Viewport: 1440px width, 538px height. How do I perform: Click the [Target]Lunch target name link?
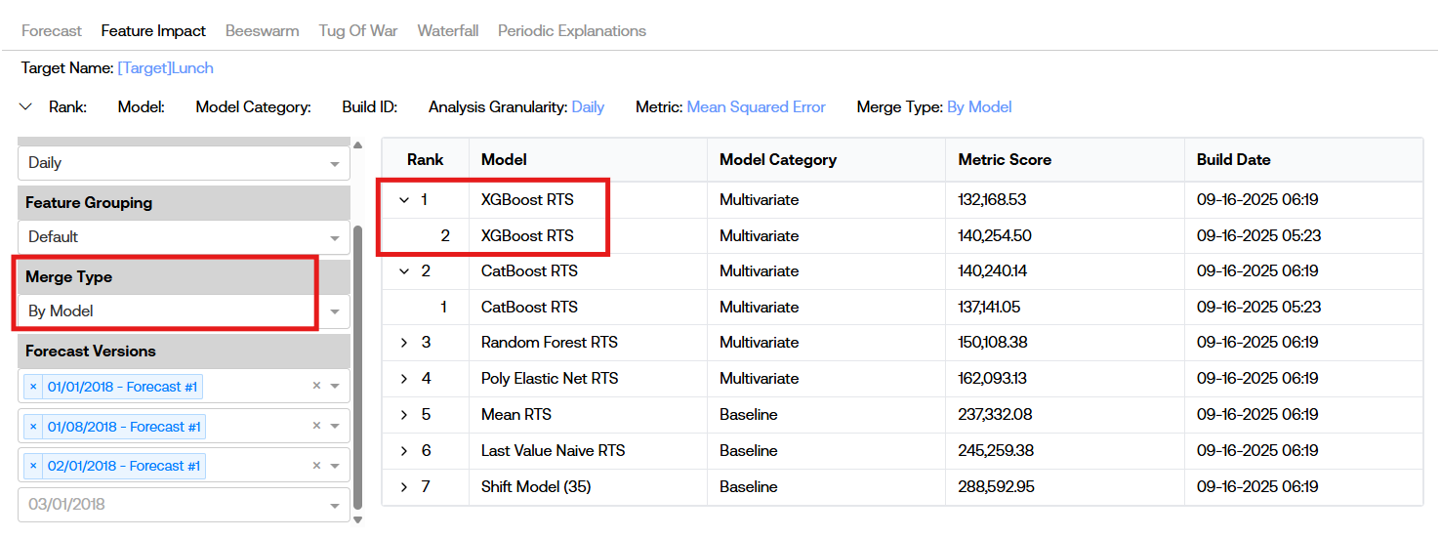click(165, 68)
